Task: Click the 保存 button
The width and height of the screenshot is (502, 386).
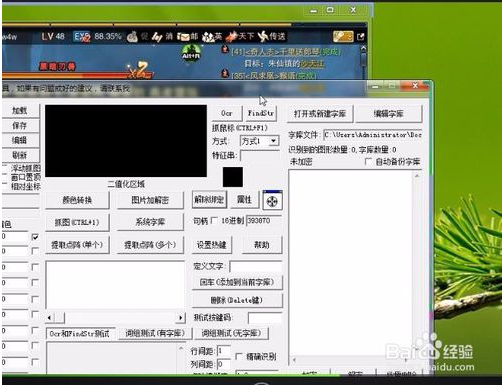Action: [20, 126]
